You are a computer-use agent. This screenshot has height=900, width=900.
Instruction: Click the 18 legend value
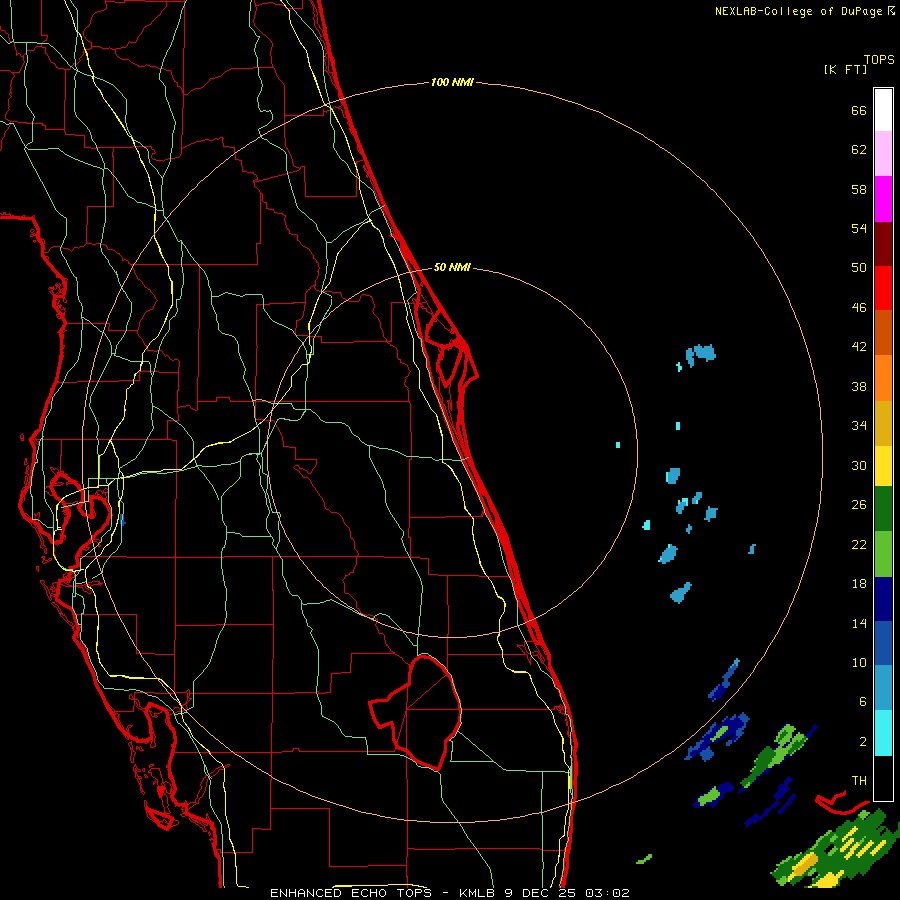(x=859, y=584)
